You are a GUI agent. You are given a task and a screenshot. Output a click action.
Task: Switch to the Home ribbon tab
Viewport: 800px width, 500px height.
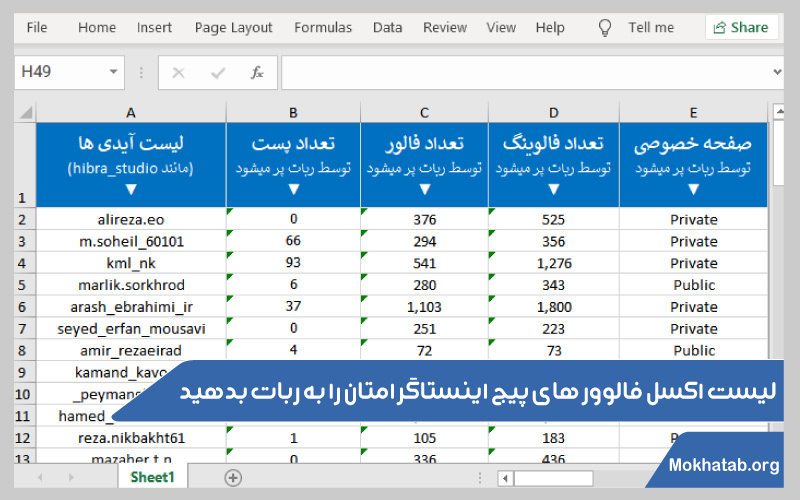pos(97,27)
